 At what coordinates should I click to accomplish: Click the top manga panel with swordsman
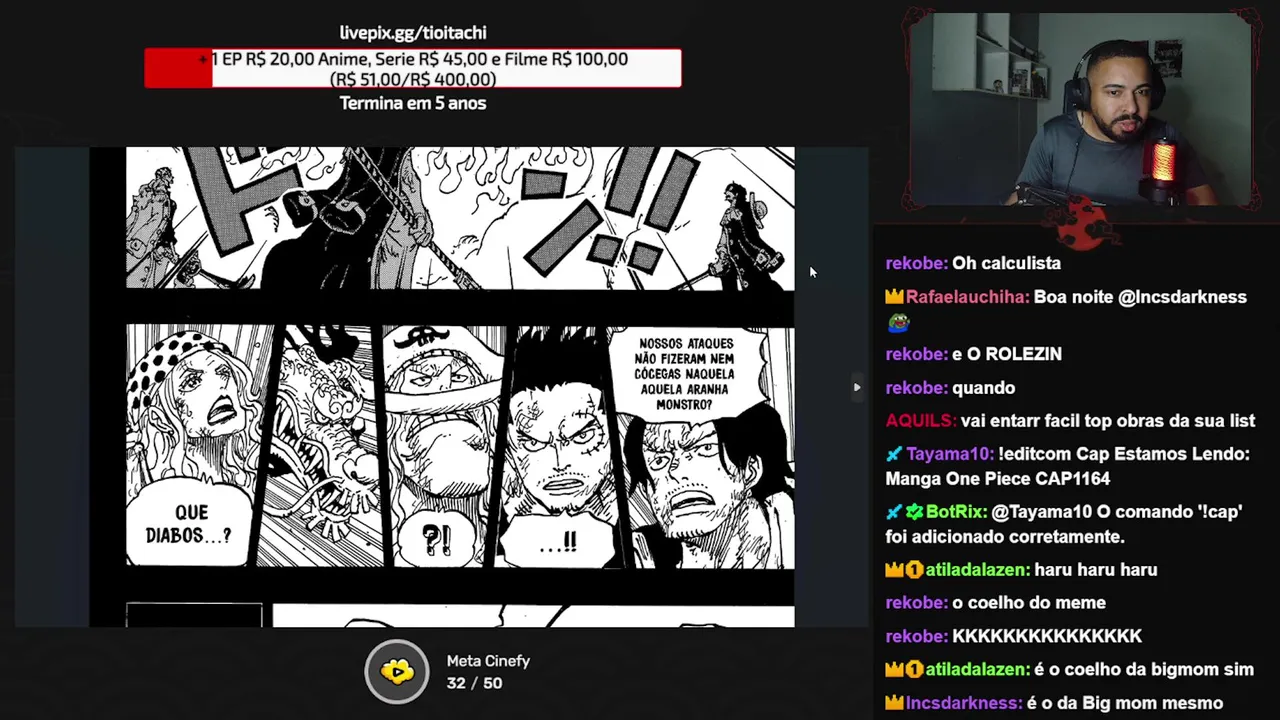(460, 218)
